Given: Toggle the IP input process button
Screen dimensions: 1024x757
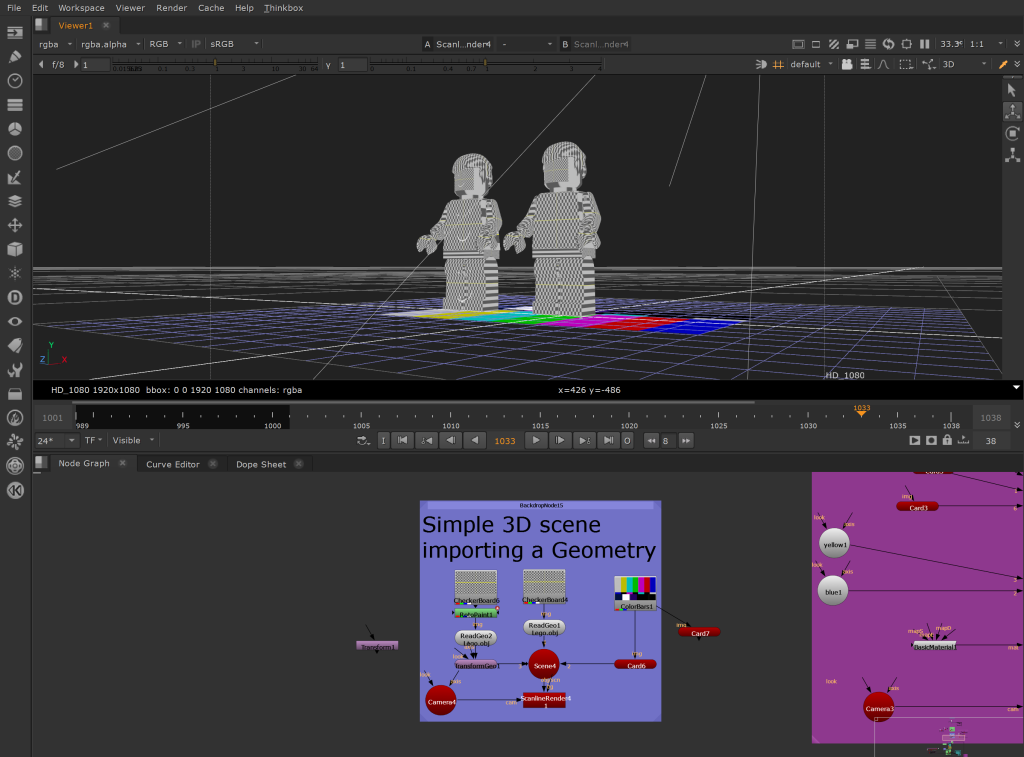Looking at the screenshot, I should [196, 44].
